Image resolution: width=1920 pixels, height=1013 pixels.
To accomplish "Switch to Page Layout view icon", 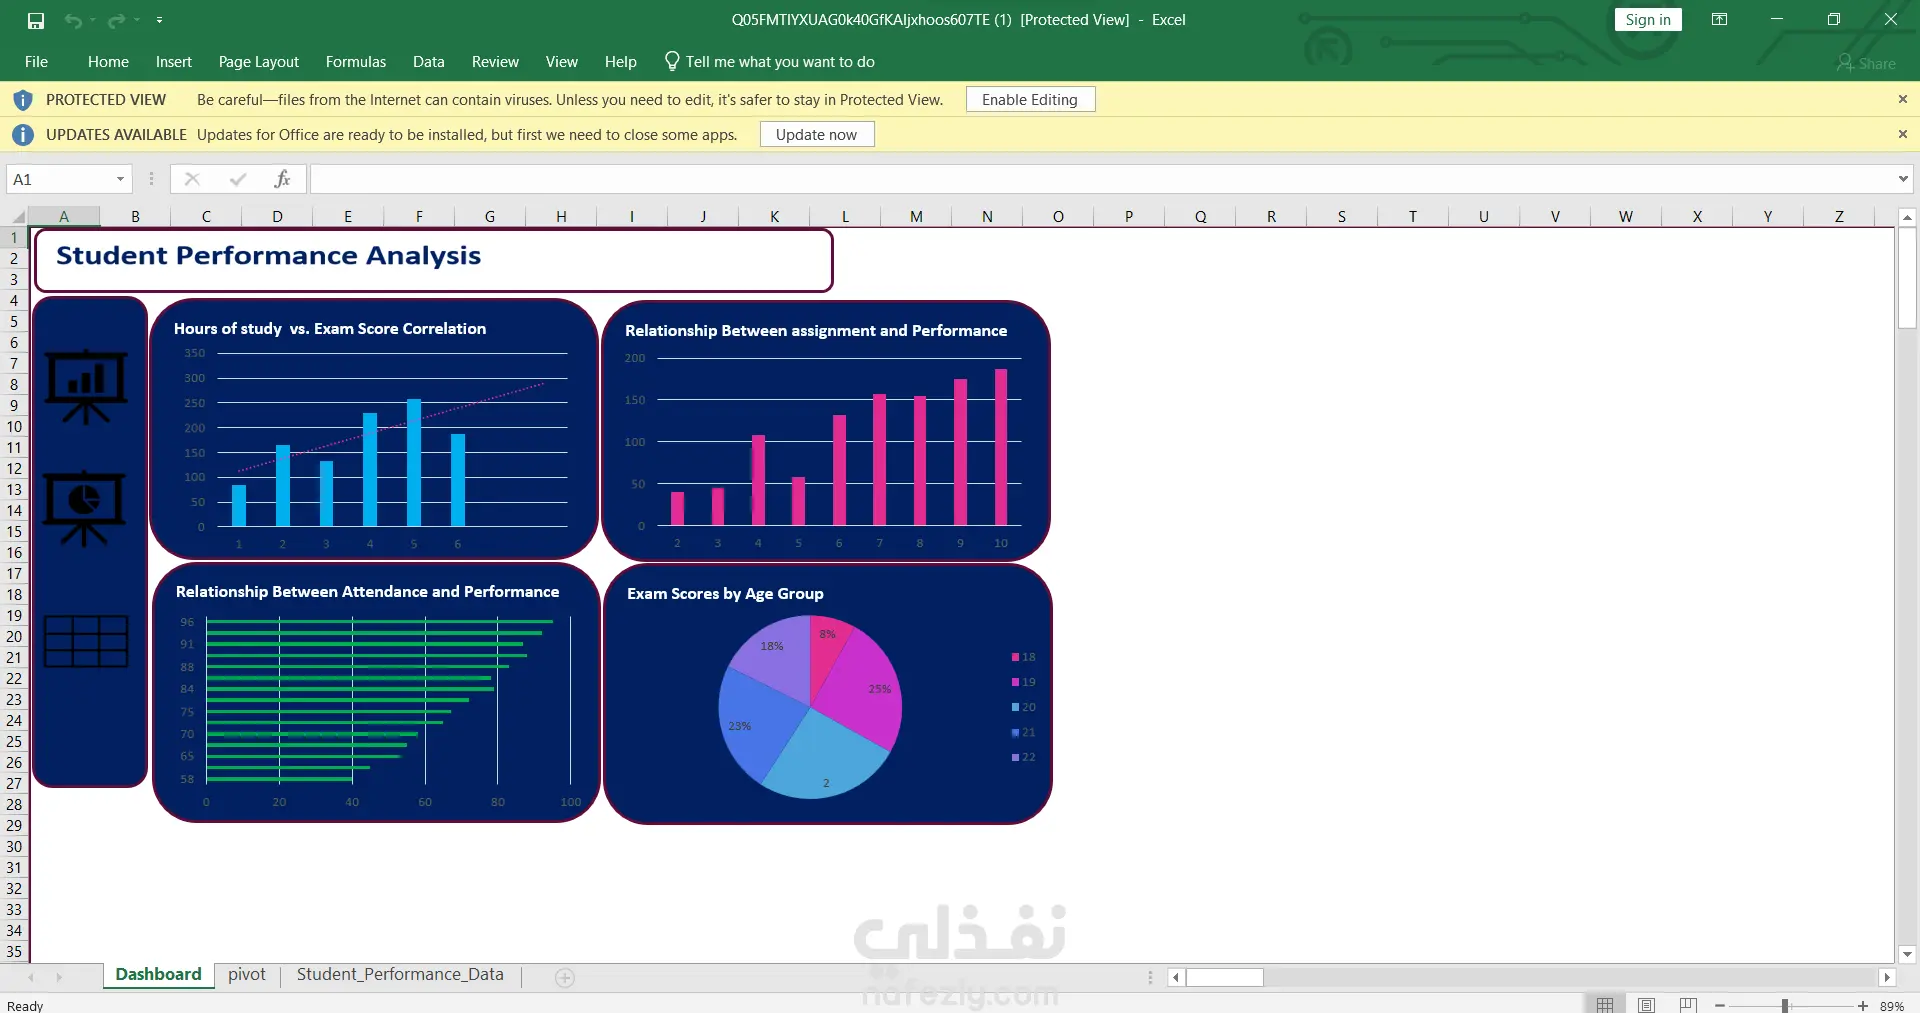I will 1646,1004.
